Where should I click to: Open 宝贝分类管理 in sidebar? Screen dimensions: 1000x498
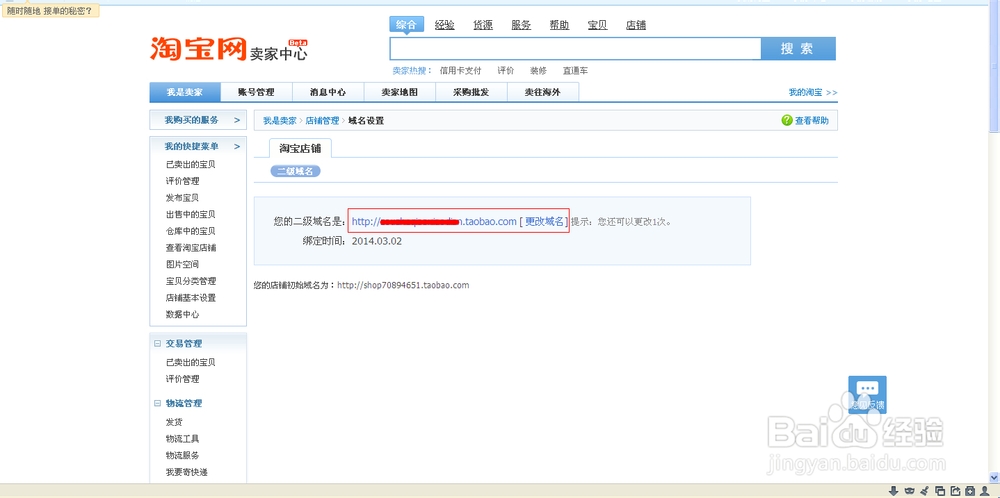pos(191,281)
